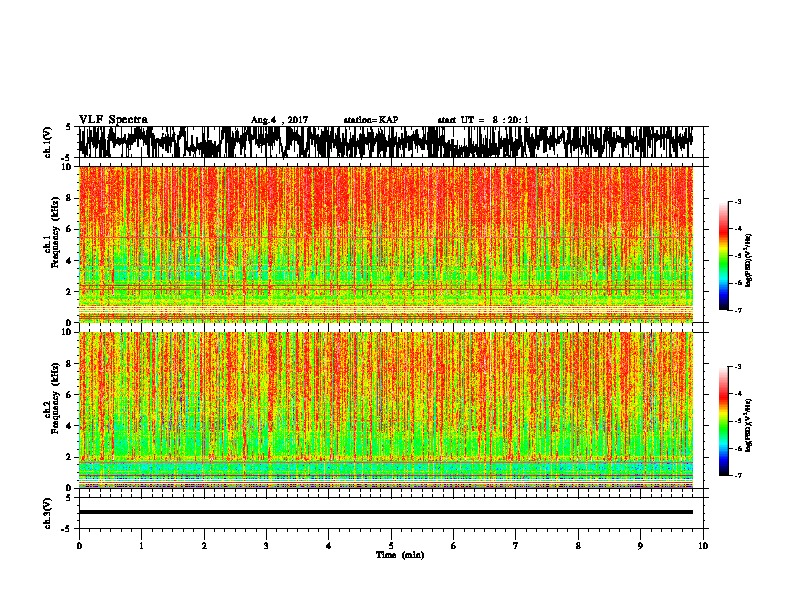Click the ch.2 spectrogram color scale bar
Image resolution: width=792 pixels, height=612 pixels.
point(724,421)
